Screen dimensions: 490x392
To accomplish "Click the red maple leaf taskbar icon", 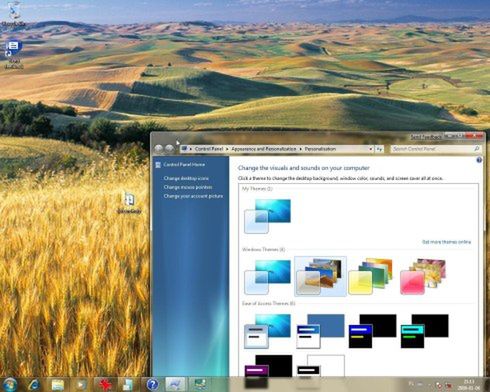I will pos(104,385).
